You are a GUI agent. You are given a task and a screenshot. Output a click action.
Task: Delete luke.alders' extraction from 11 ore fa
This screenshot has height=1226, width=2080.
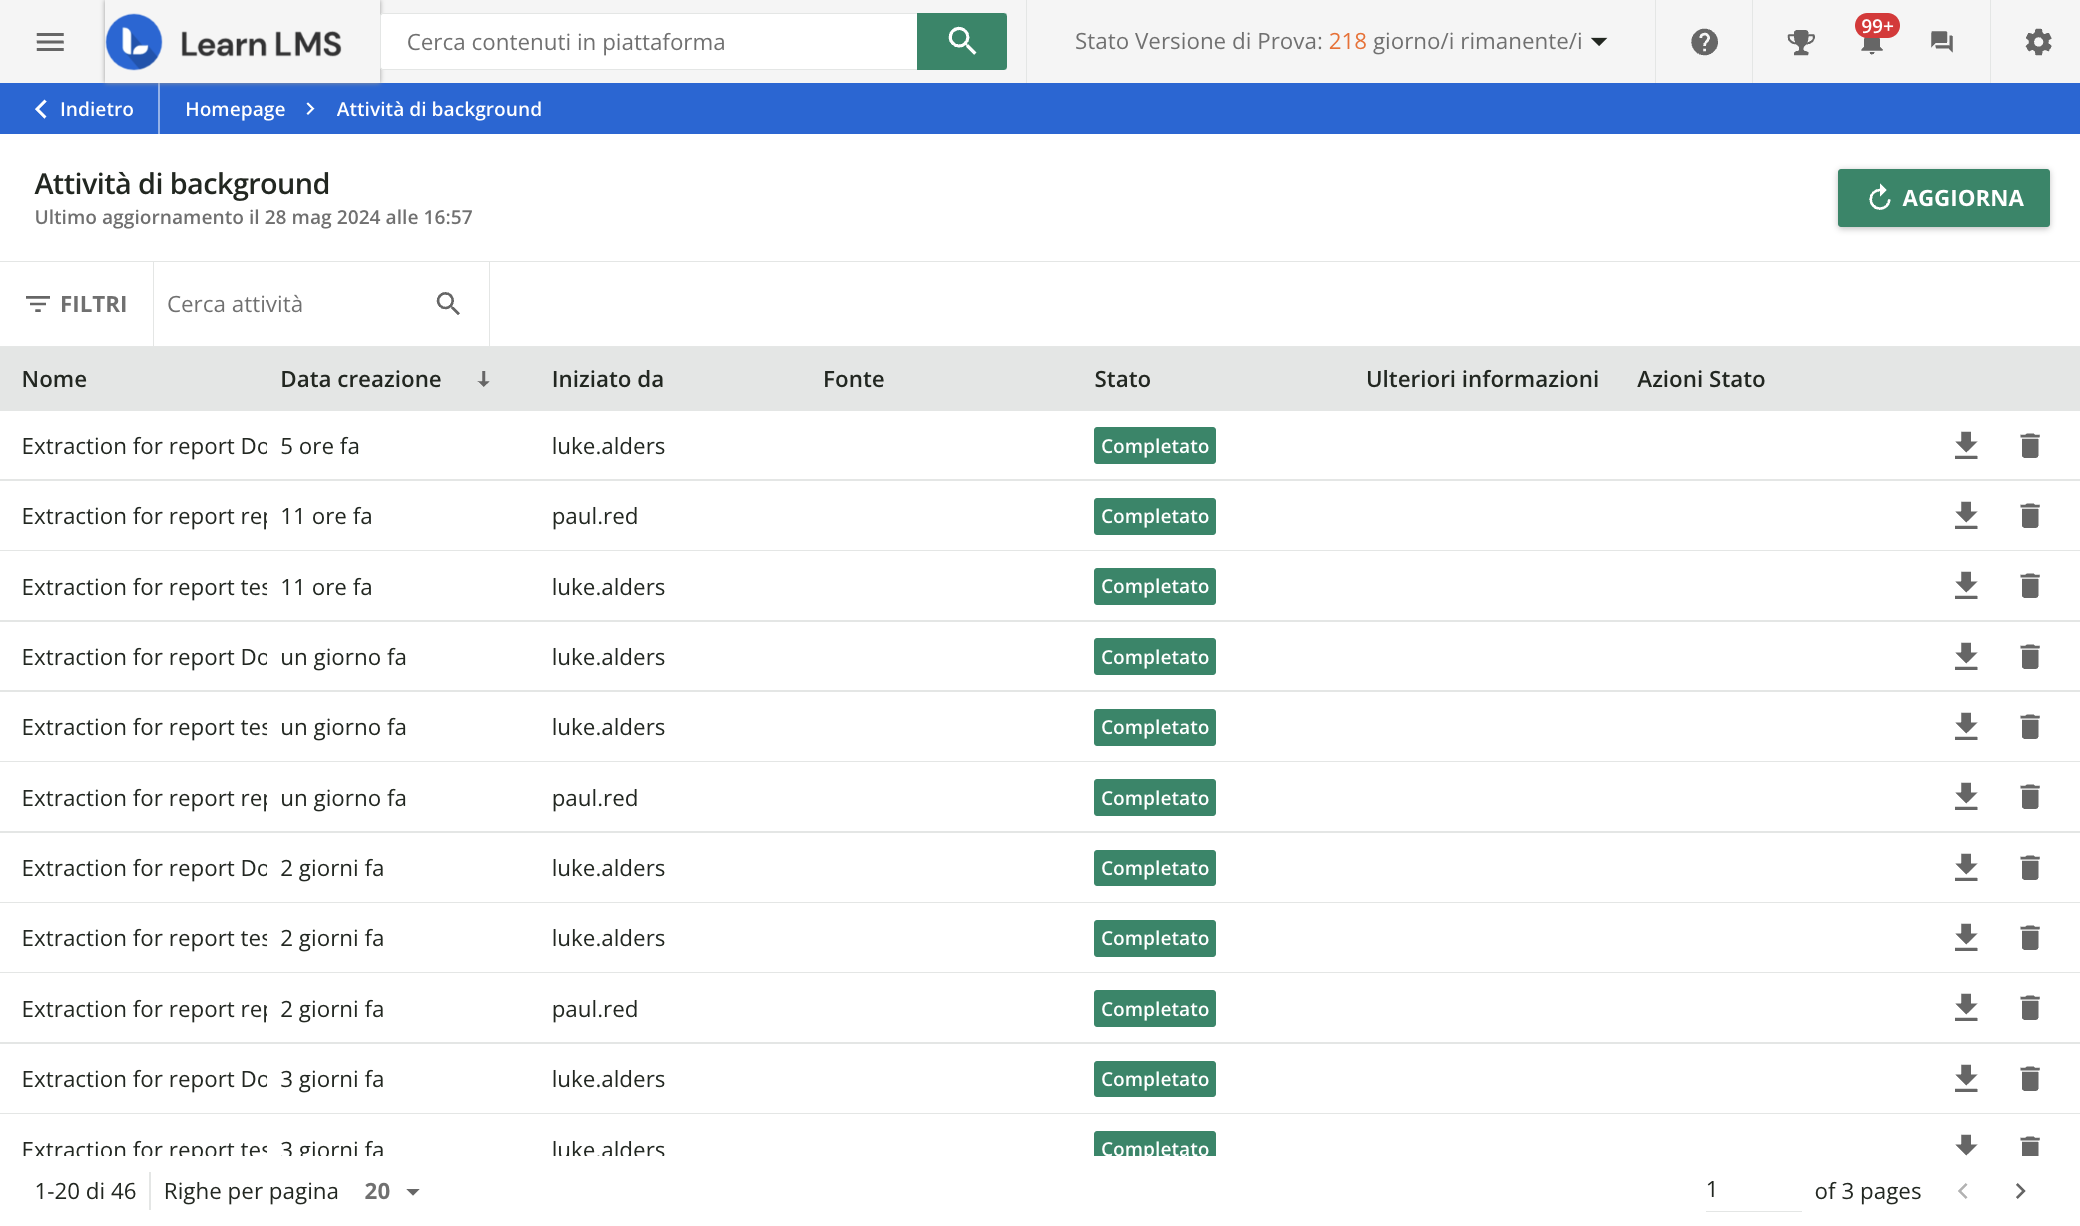coord(2030,586)
